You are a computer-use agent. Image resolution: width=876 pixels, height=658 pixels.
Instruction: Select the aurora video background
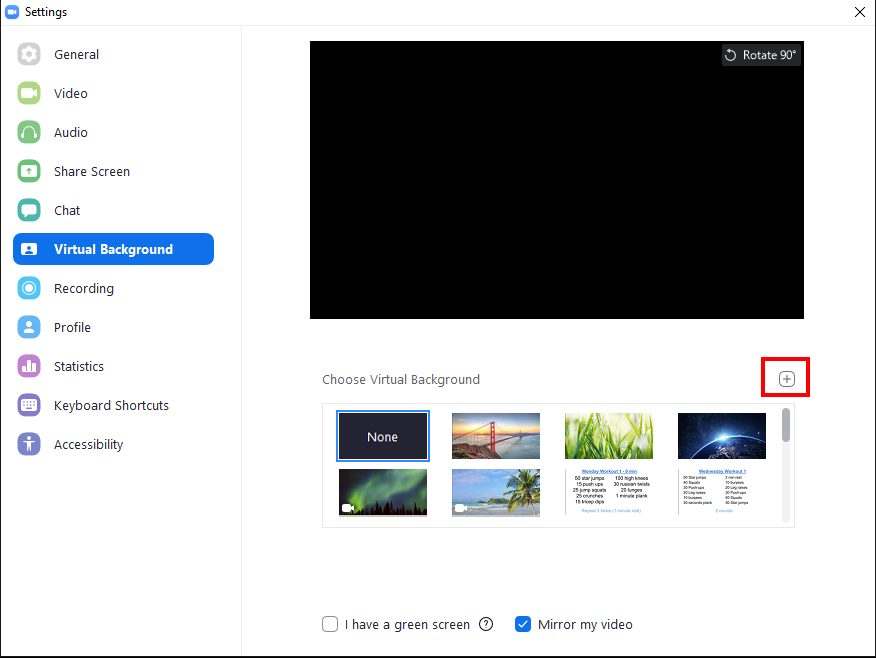pyautogui.click(x=383, y=492)
